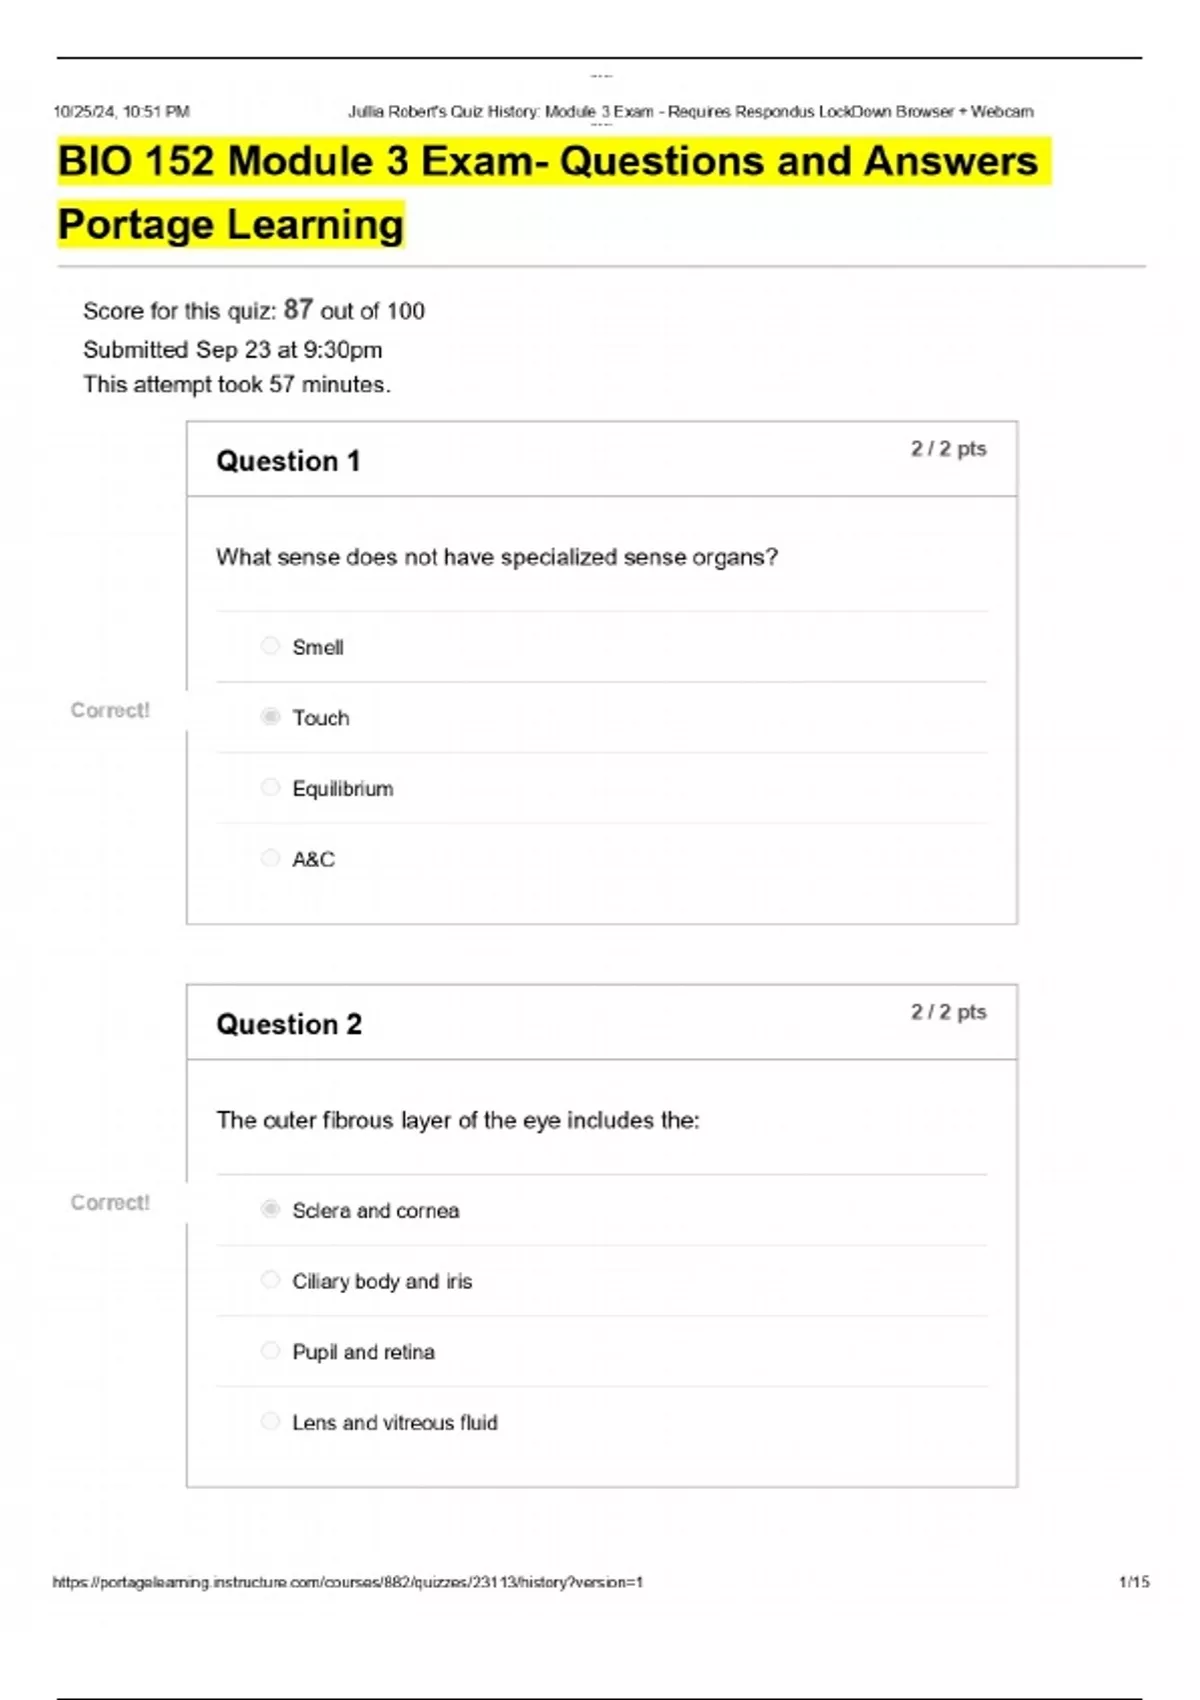This screenshot has width=1200, height=1700.
Task: Click the Submitted Sep 23 line
Action: coord(232,350)
